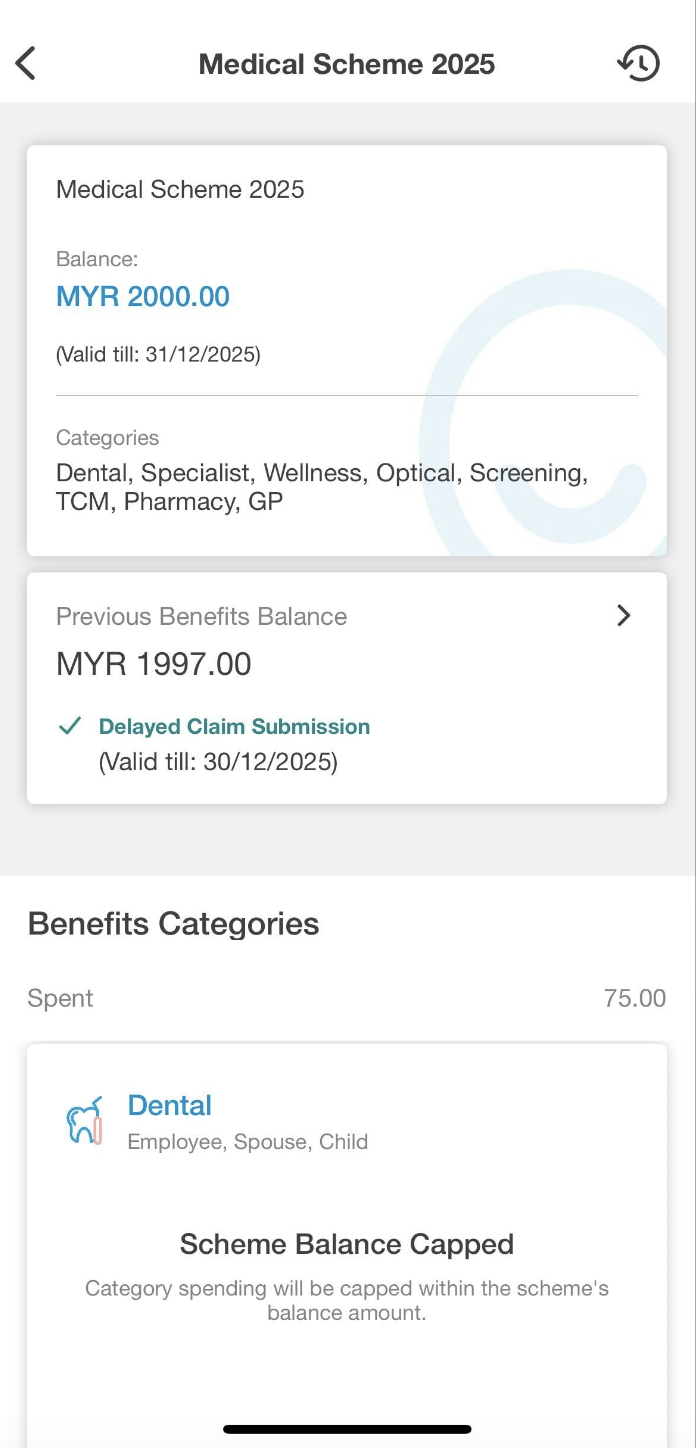Tap the Valid till 31/12/2025 text

point(158,355)
